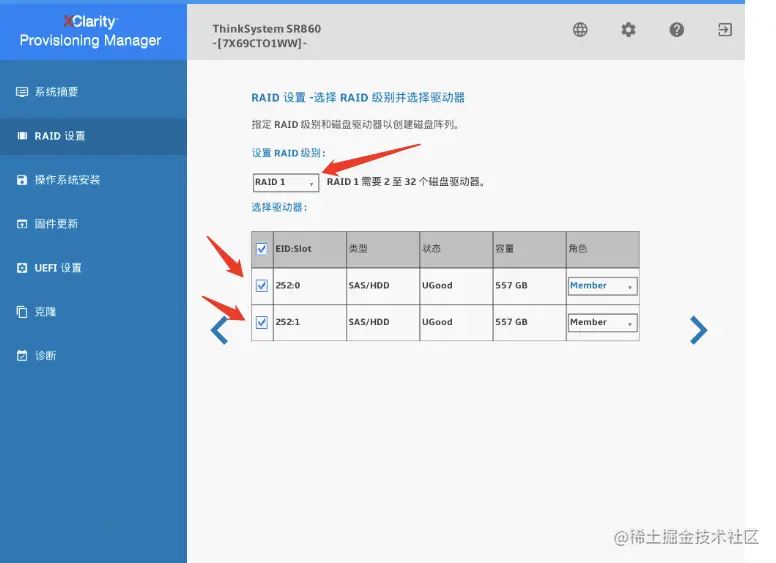The image size is (776, 563).
Task: Click the RAID 1 需要 2 至 32 hint text
Action: coord(405,182)
